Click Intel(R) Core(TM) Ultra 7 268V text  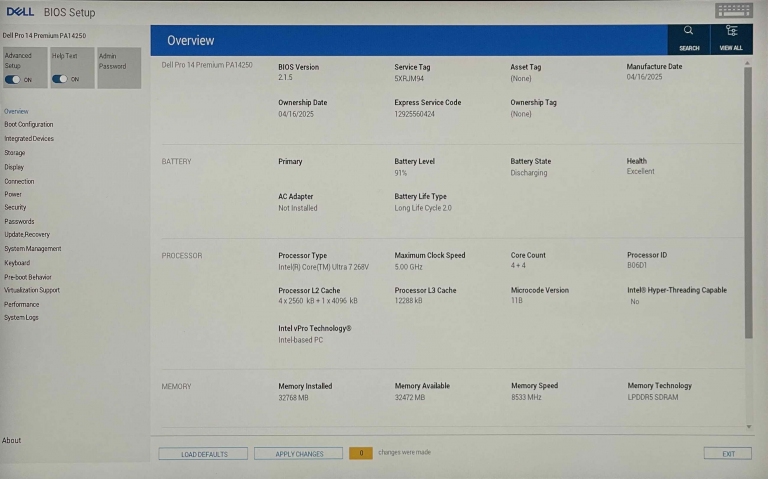point(324,267)
